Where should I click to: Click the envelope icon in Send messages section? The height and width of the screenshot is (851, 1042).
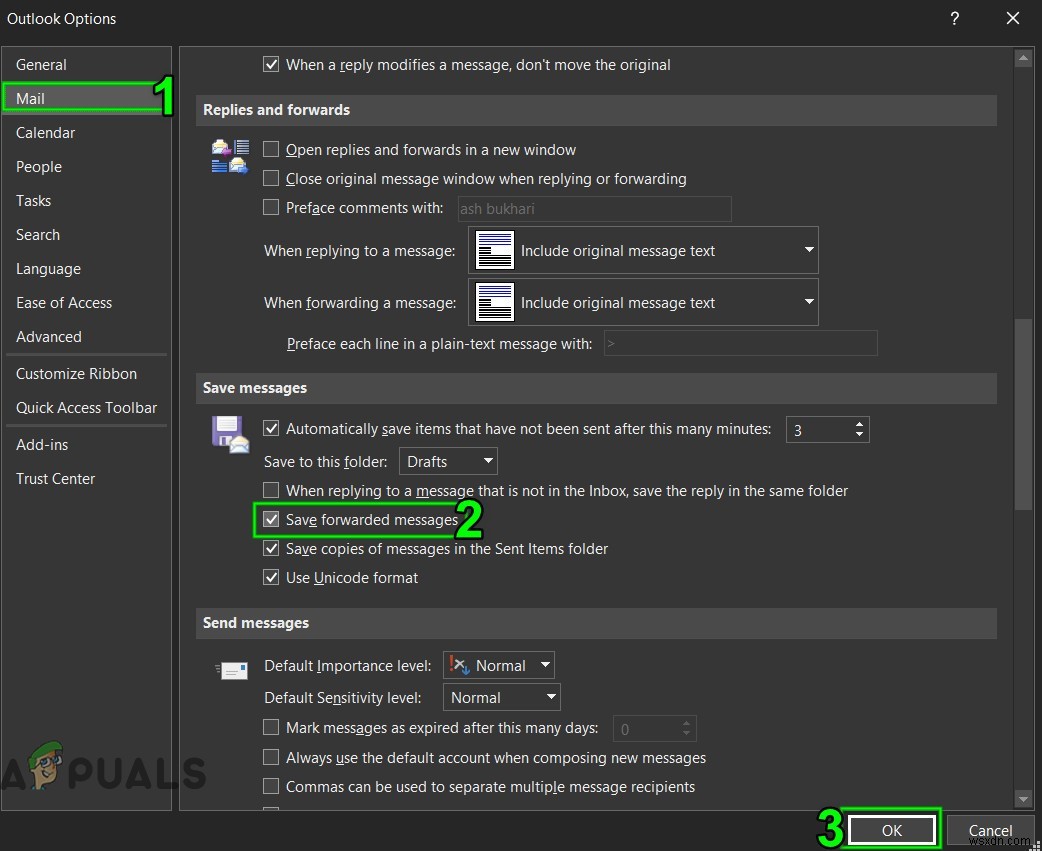click(x=232, y=670)
